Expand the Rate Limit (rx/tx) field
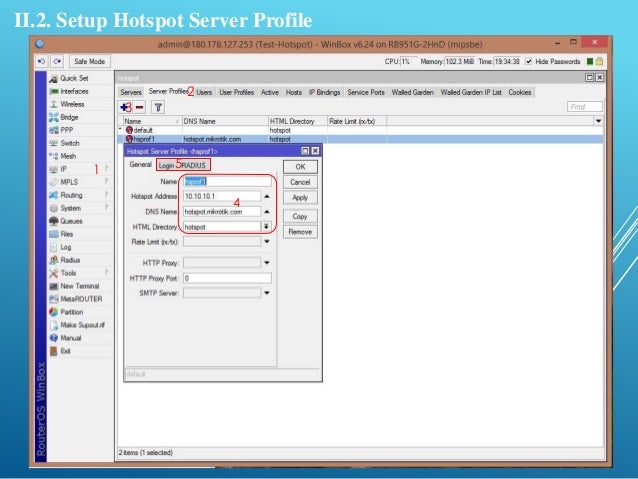Screen dimensions: 638x479 [x=267, y=242]
